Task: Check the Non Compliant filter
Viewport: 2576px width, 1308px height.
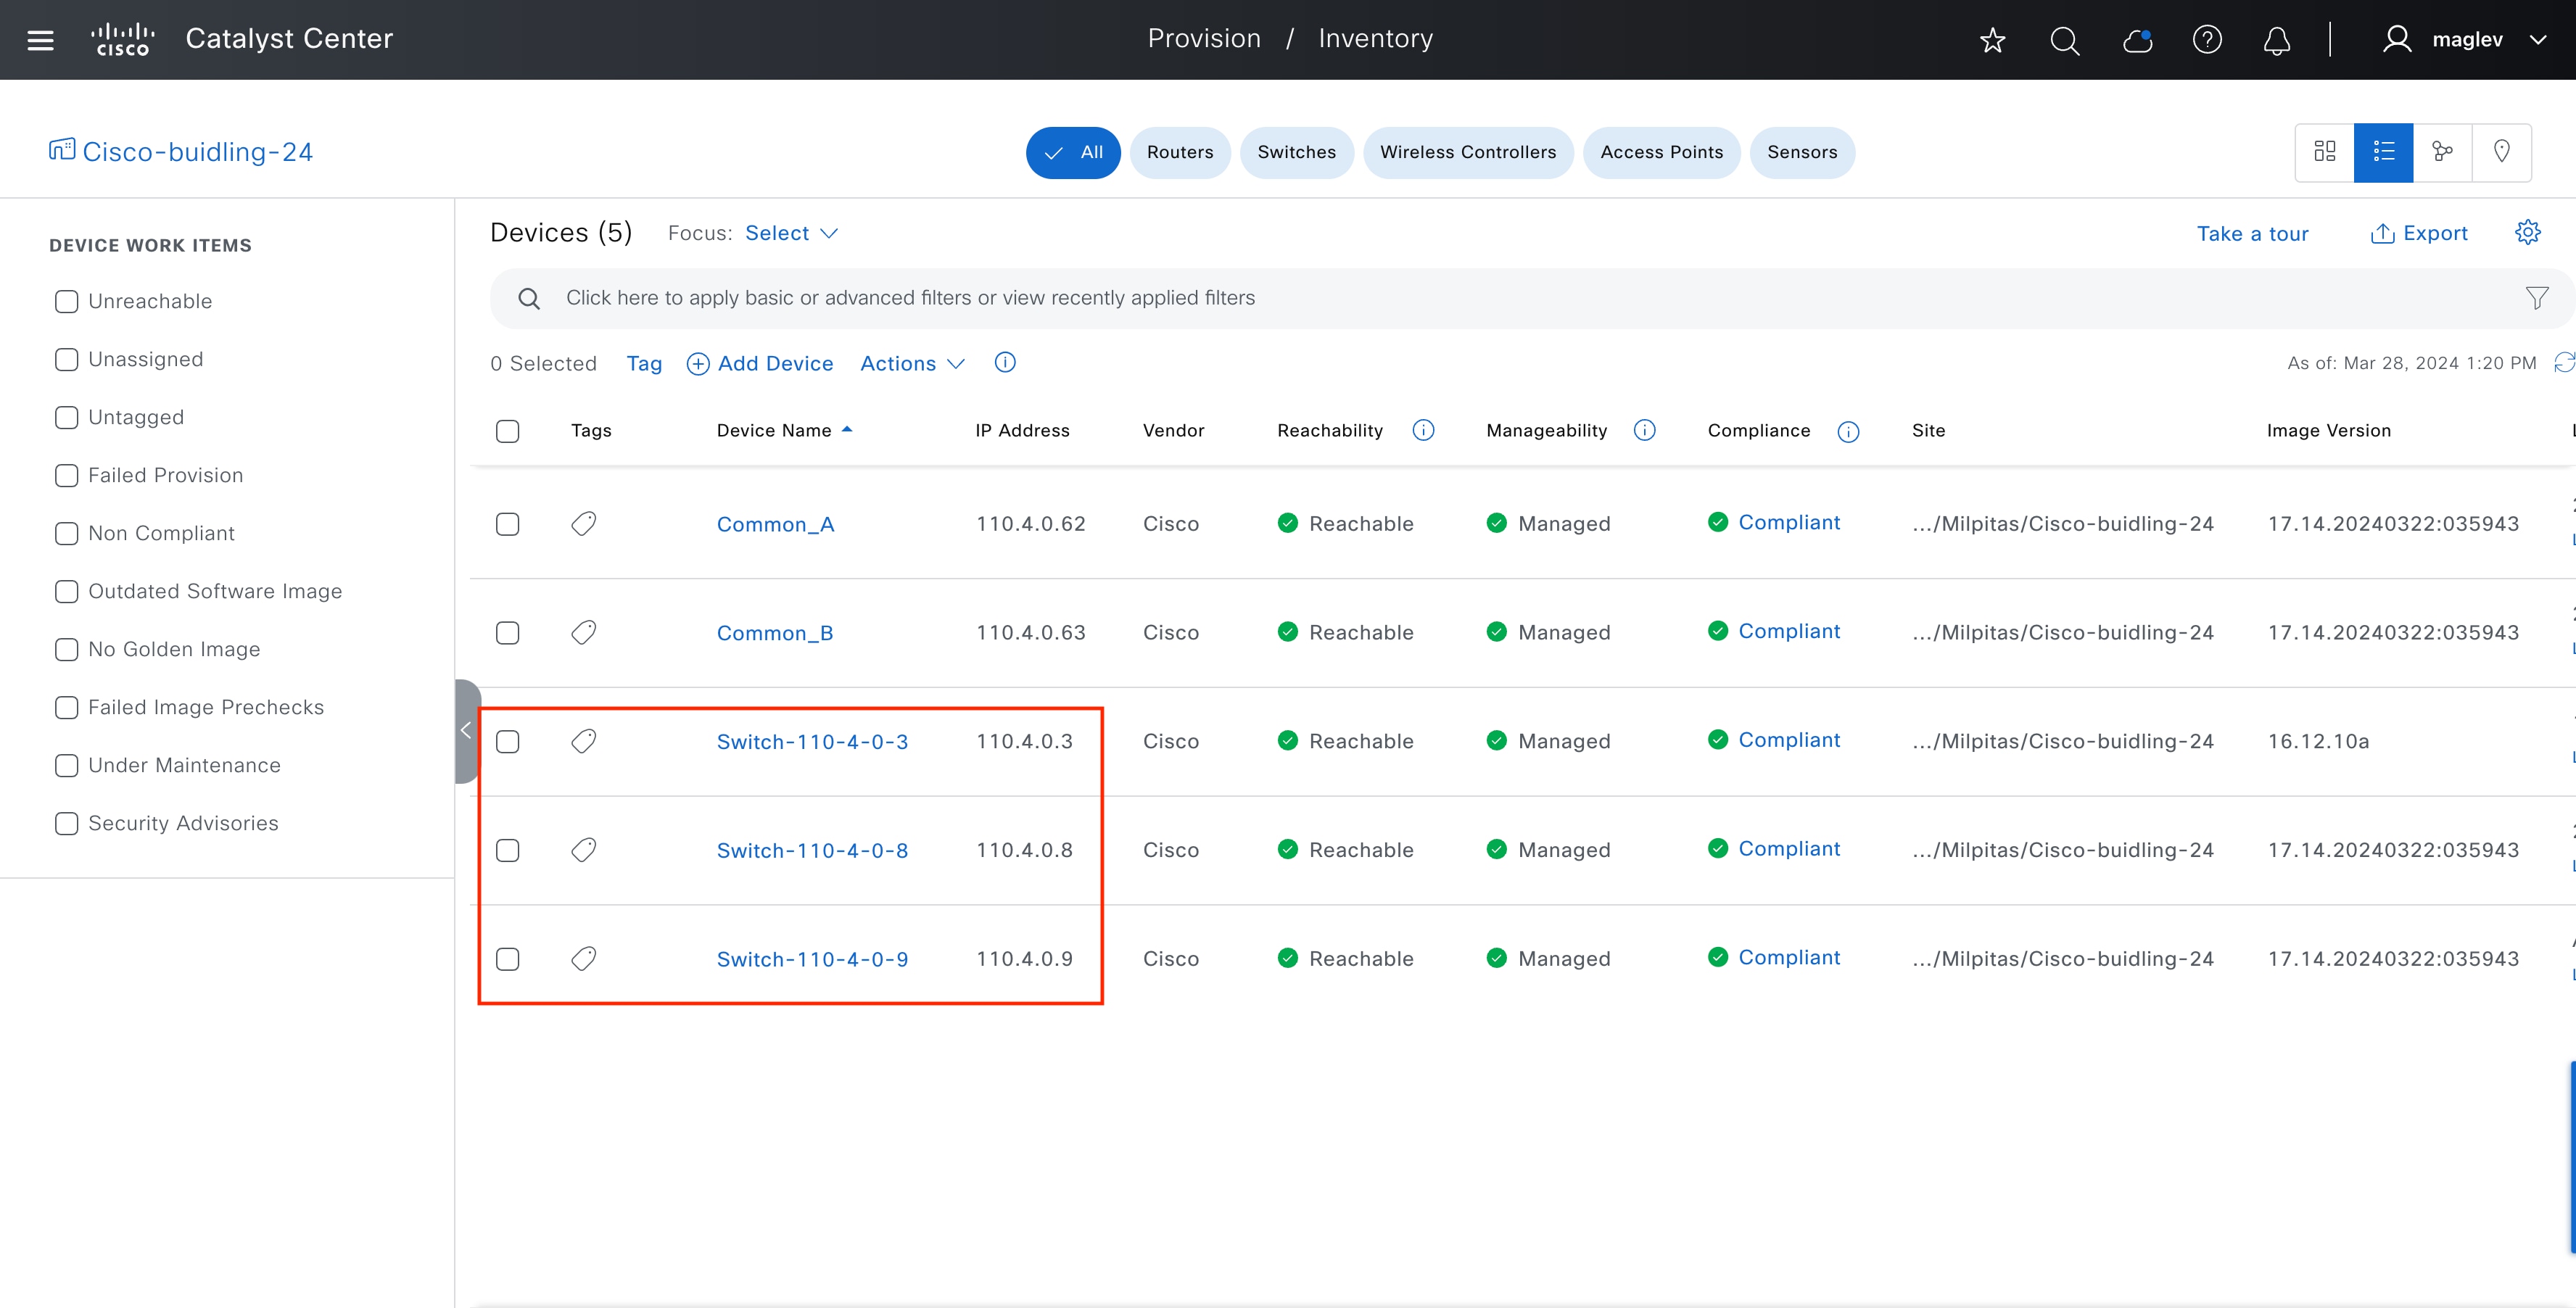Action: coord(67,533)
